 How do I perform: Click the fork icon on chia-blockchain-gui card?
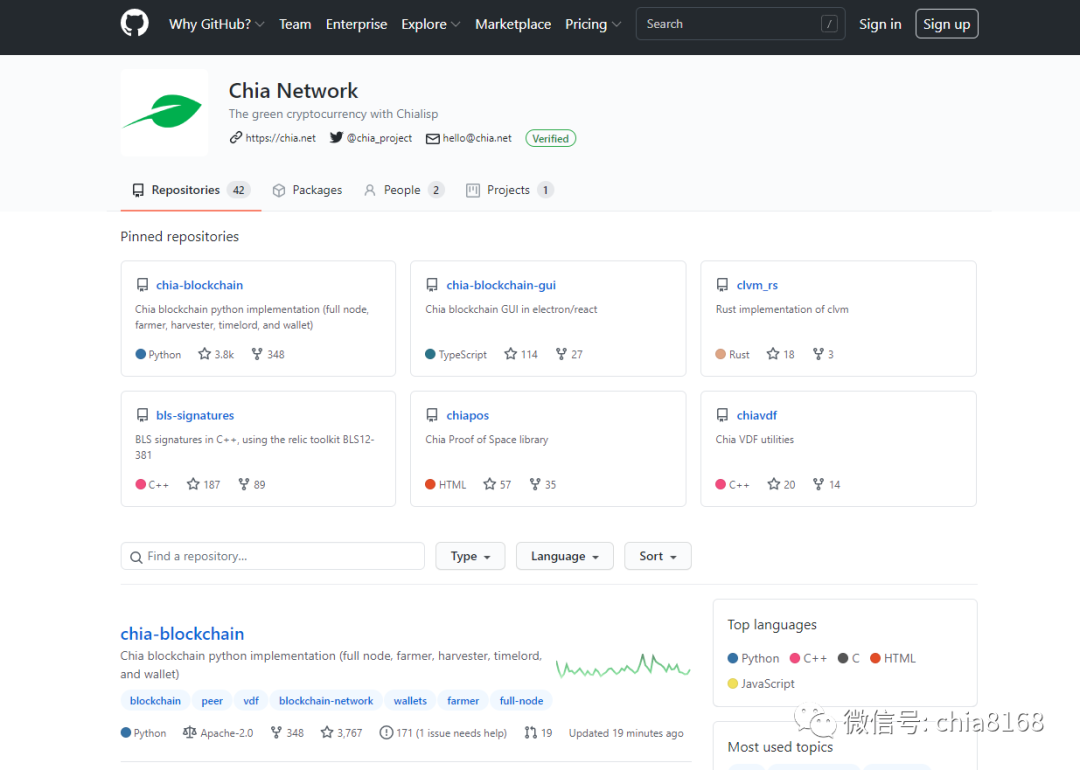(561, 354)
